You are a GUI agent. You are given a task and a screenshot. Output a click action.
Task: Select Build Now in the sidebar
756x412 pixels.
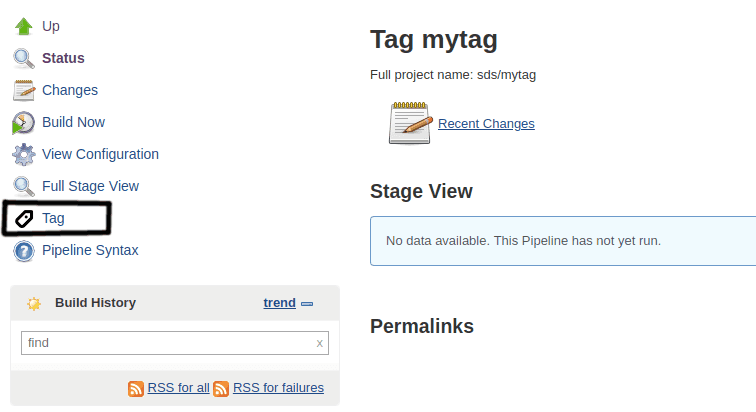click(73, 122)
